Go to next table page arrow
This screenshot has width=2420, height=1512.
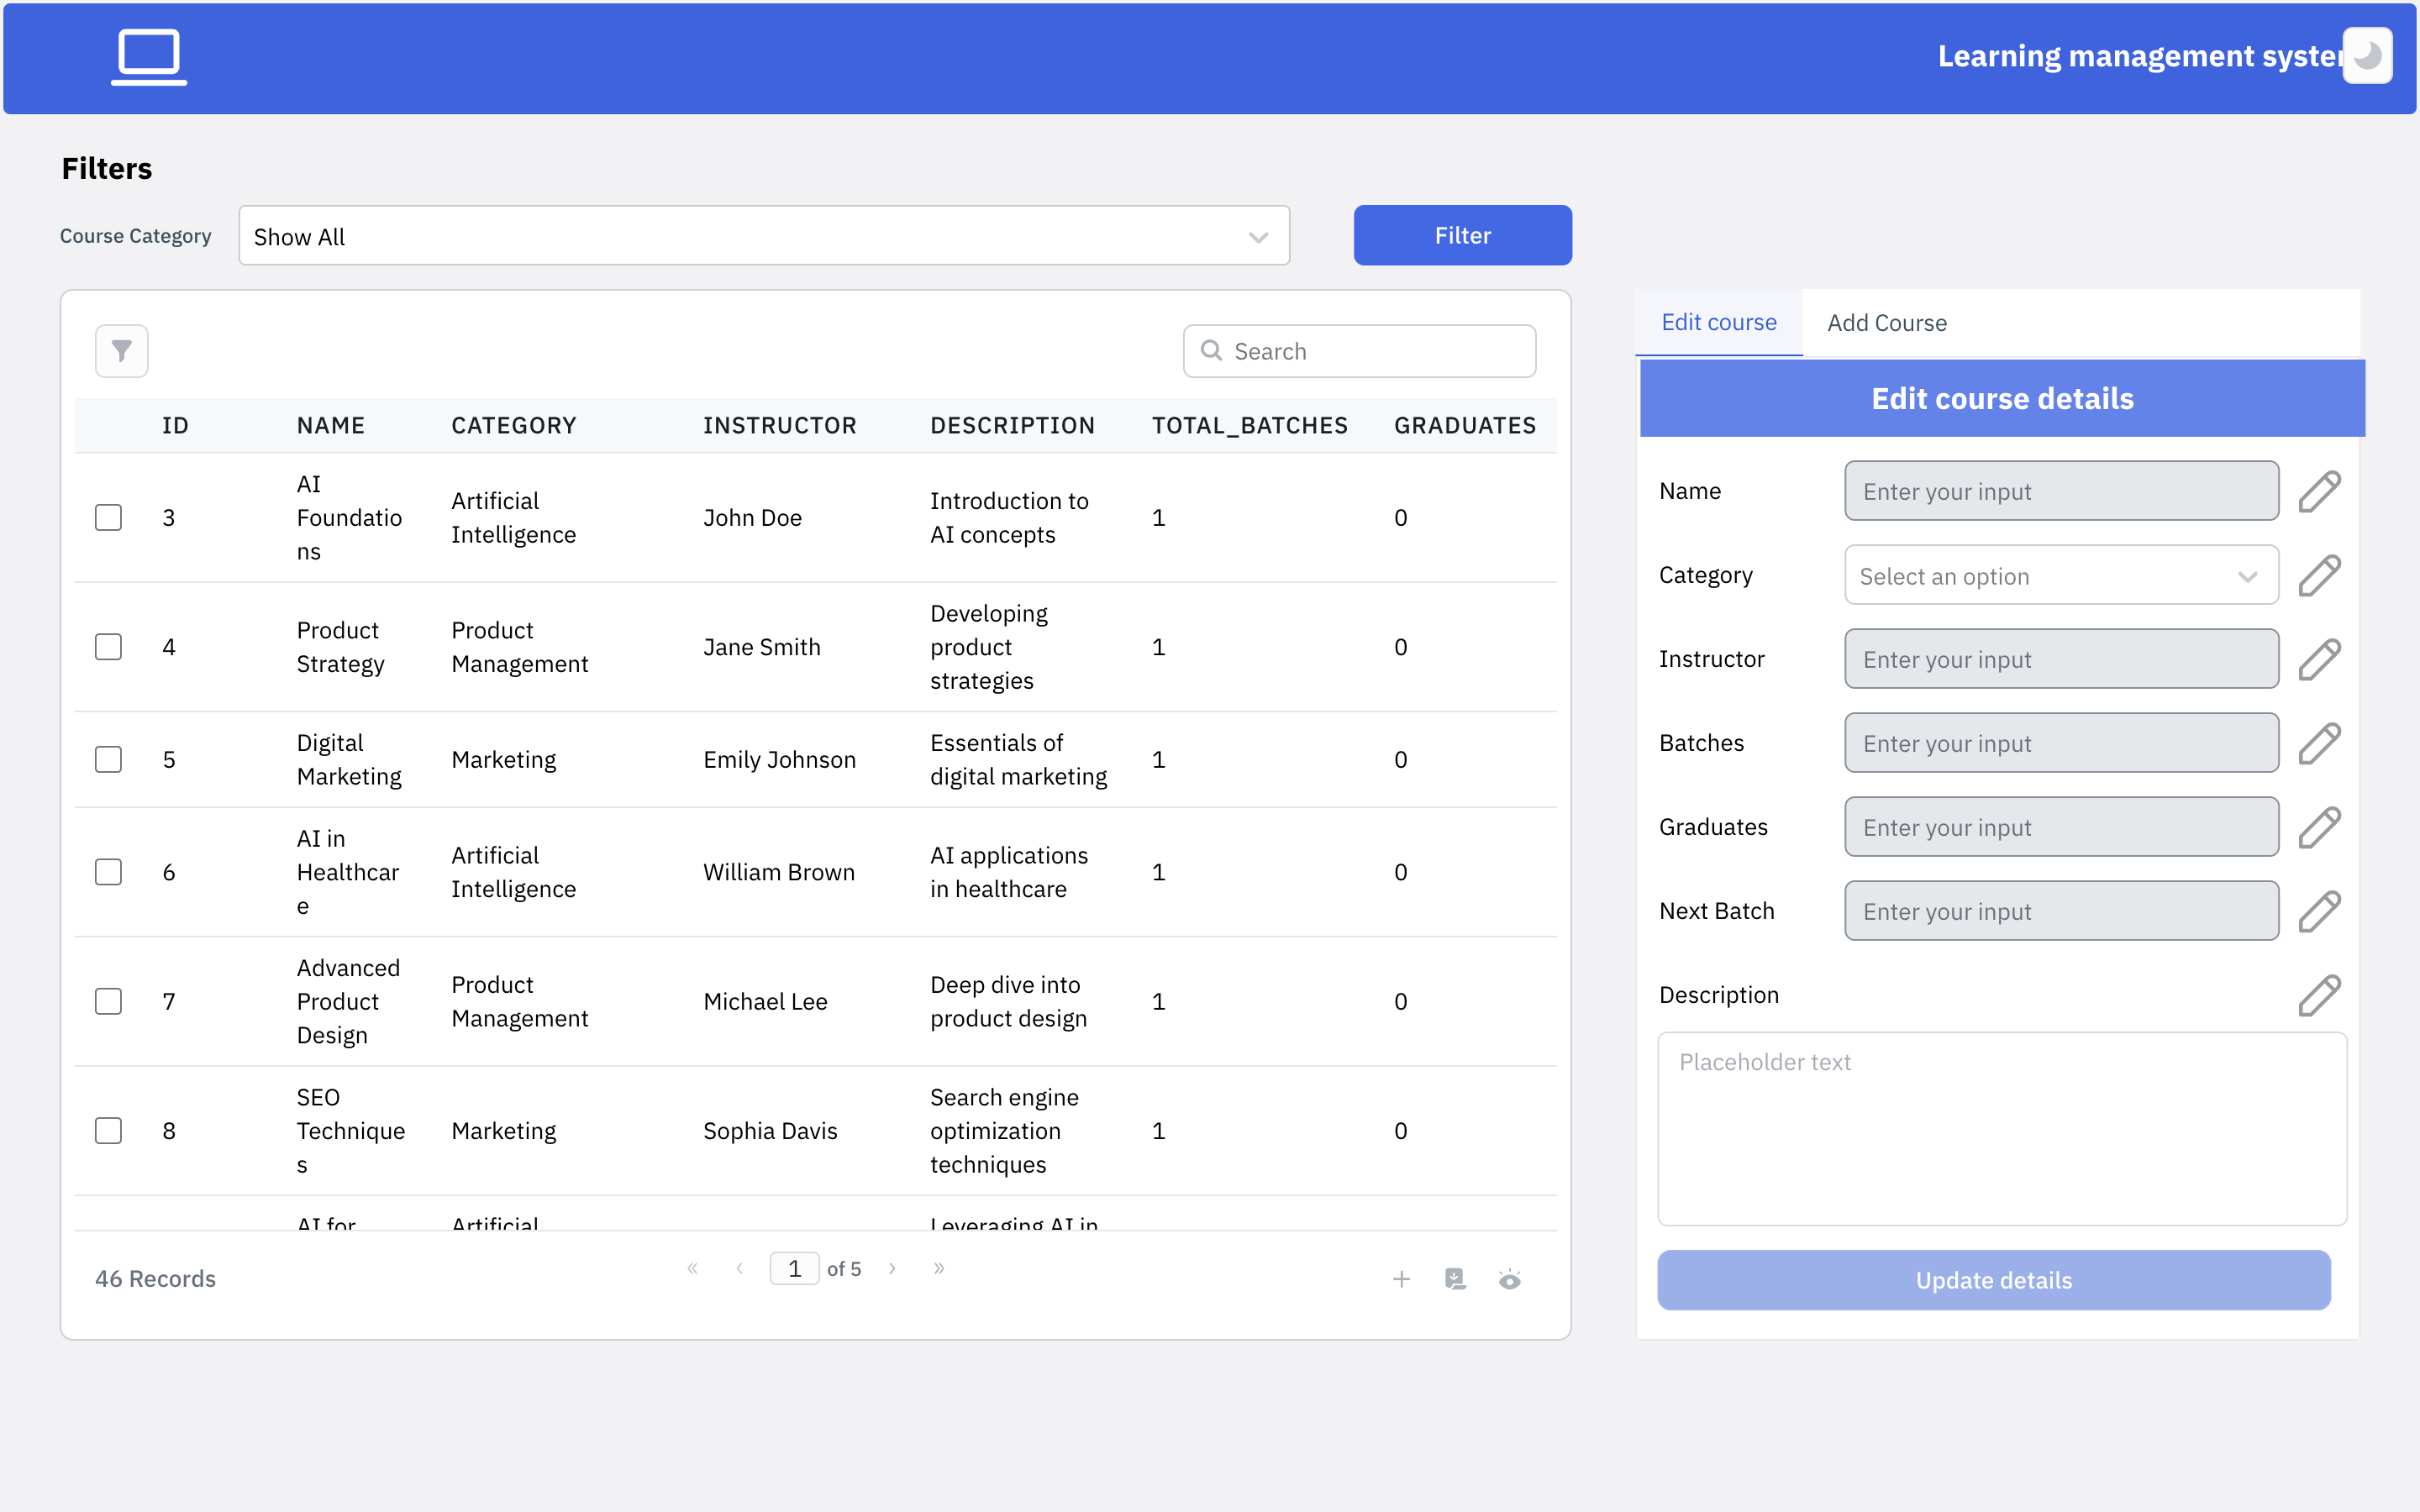tap(892, 1268)
